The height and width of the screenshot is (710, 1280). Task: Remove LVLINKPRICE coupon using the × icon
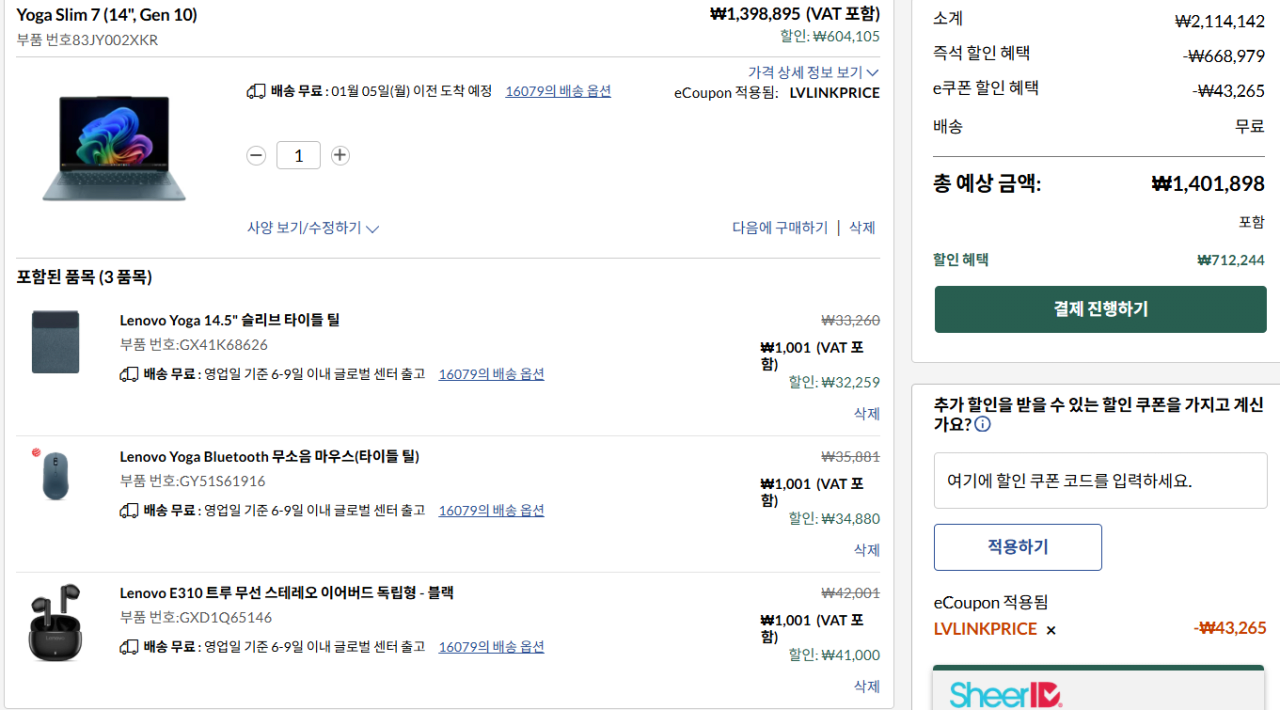[1050, 631]
